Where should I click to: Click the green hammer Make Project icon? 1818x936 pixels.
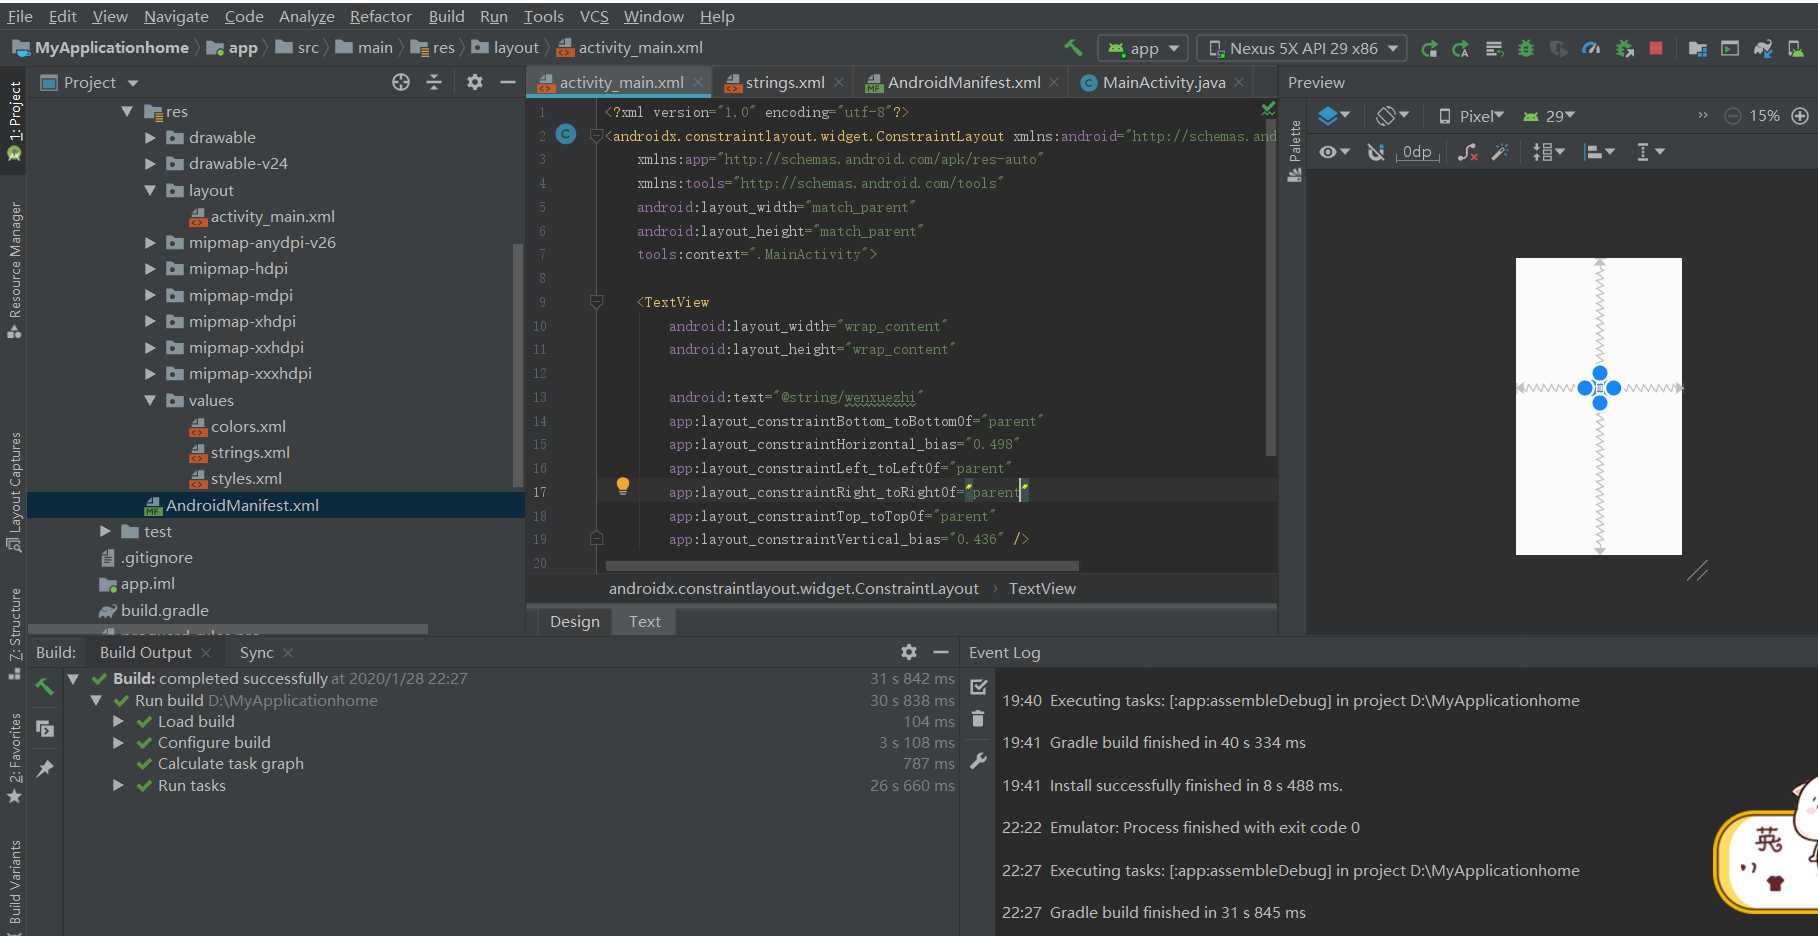(x=1073, y=47)
